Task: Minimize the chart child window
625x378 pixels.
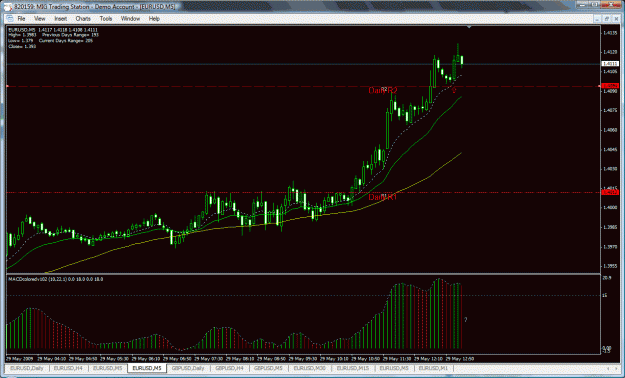Action: [597, 19]
